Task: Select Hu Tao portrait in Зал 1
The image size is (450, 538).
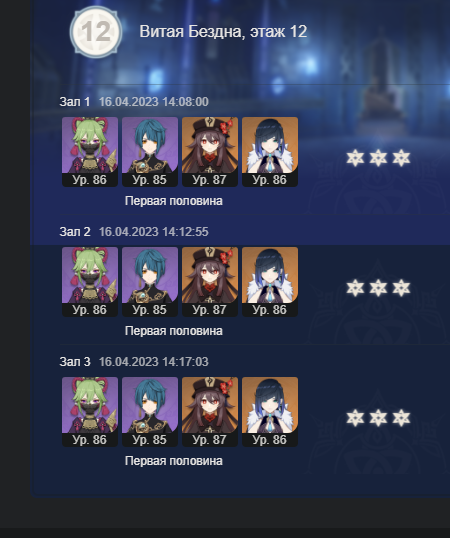Action: 210,152
